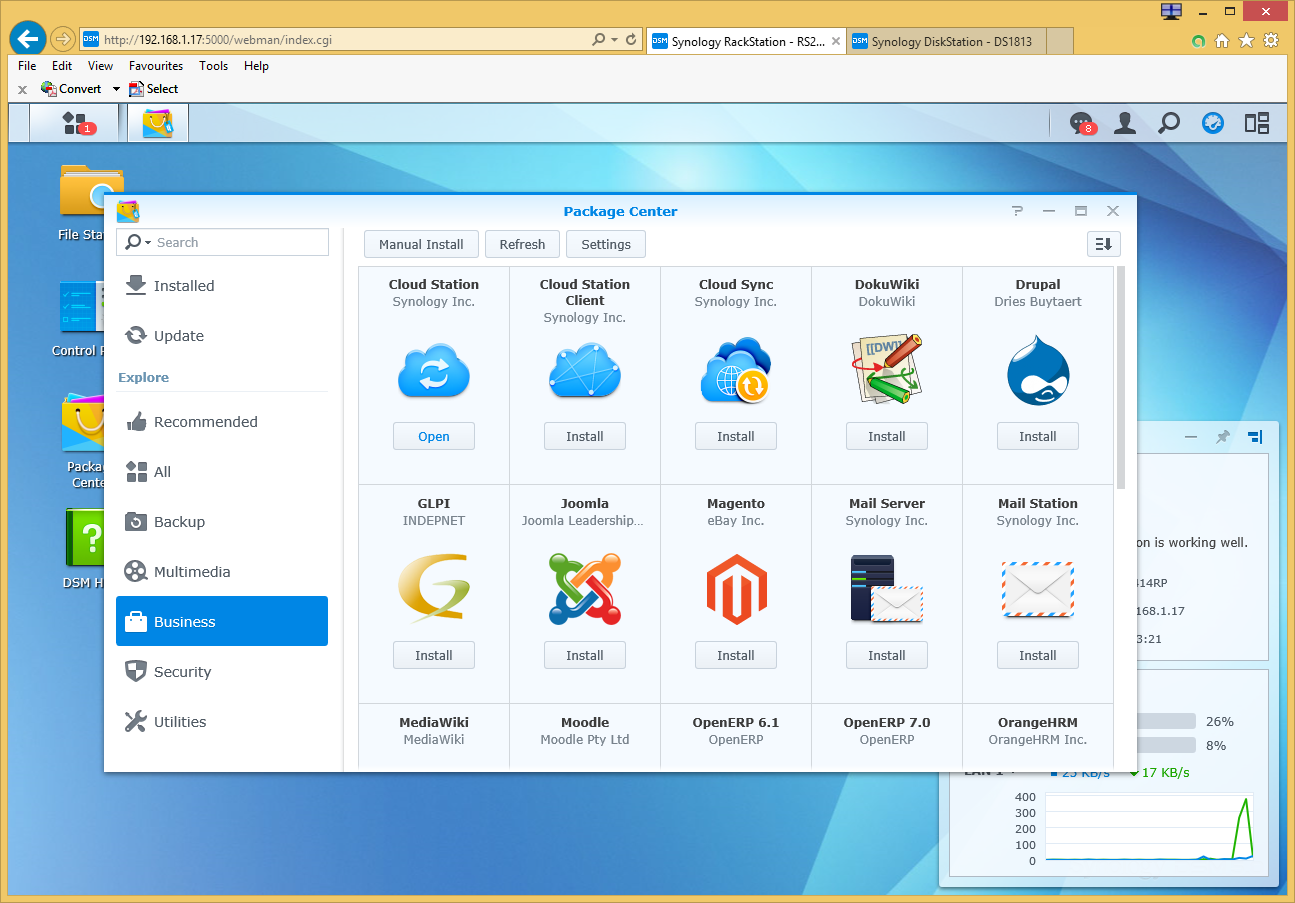
Task: Click the package list vertical scrollbar
Action: click(x=1120, y=380)
